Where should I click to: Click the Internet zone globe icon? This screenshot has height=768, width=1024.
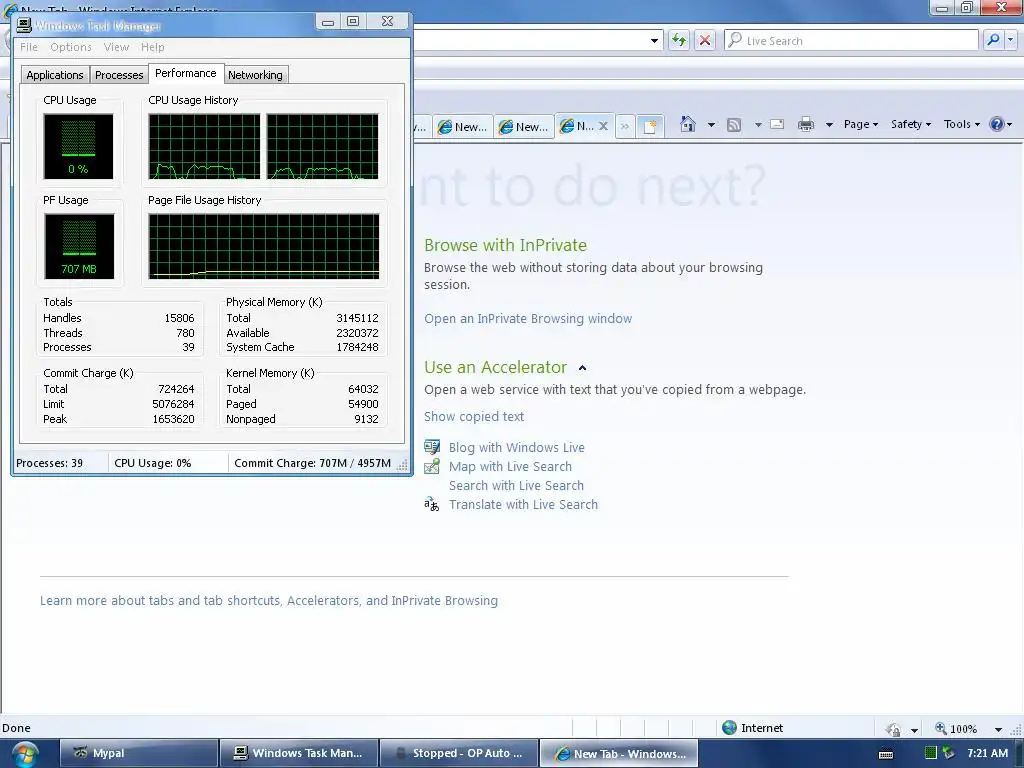coord(729,728)
